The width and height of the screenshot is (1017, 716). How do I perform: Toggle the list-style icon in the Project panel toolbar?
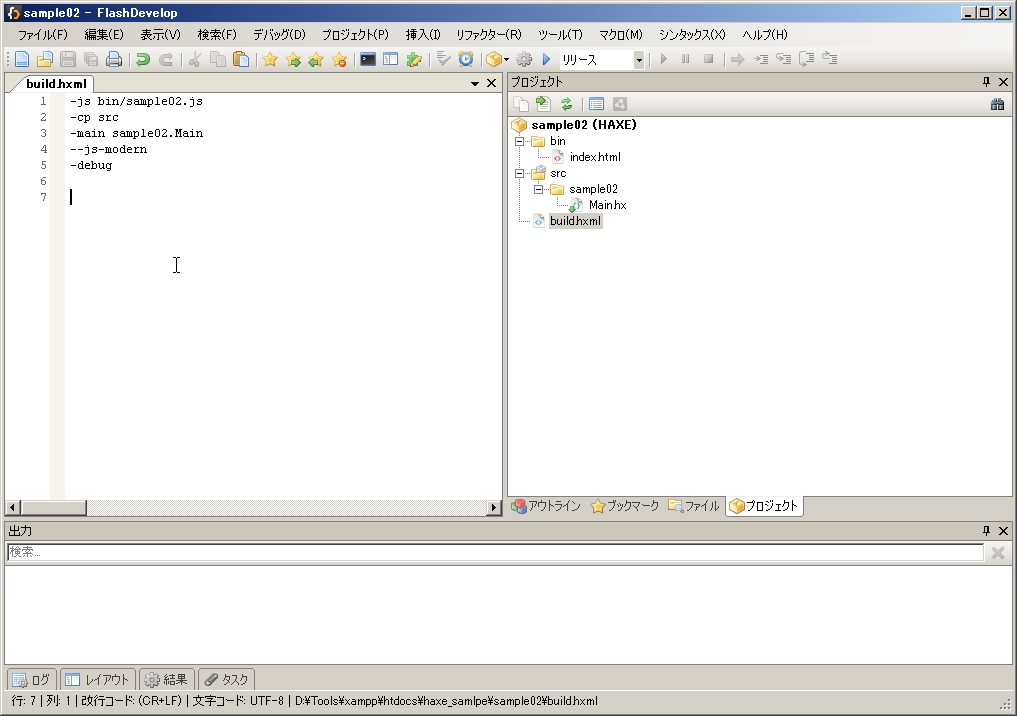596,104
